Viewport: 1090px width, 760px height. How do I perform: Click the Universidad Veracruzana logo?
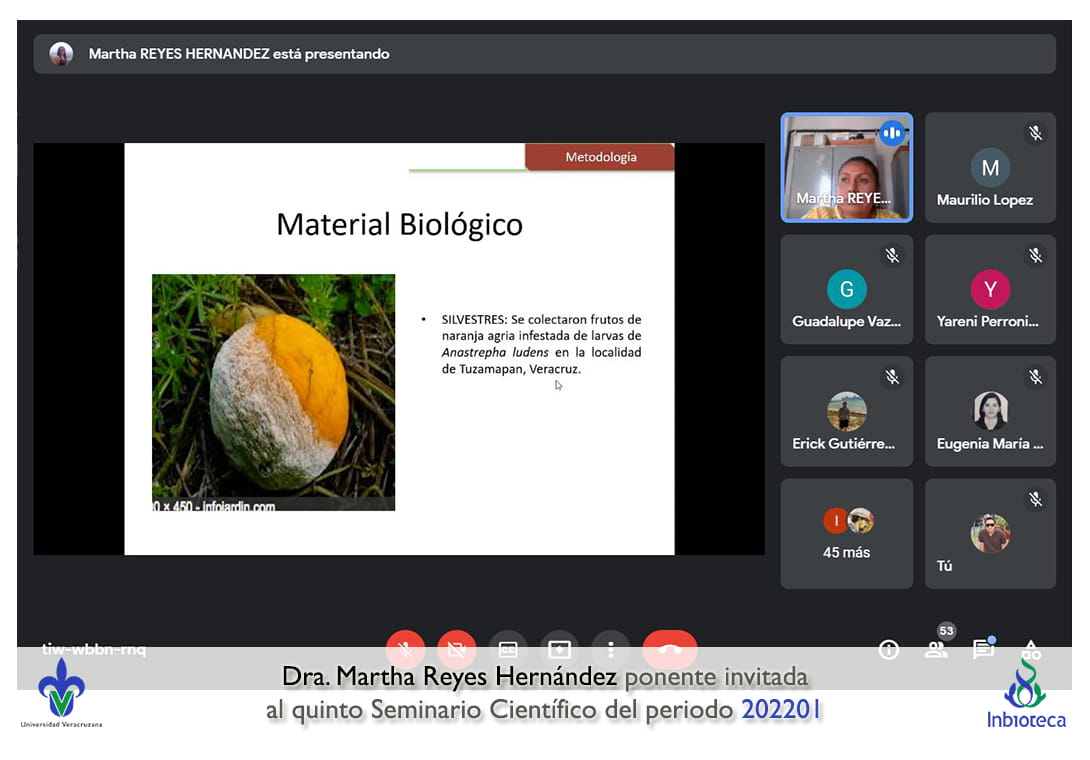pyautogui.click(x=61, y=692)
